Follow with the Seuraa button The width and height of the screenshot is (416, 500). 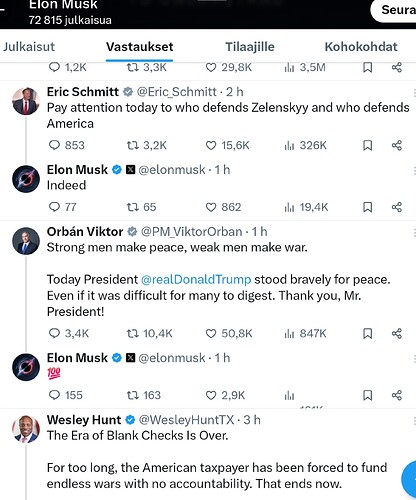point(395,10)
